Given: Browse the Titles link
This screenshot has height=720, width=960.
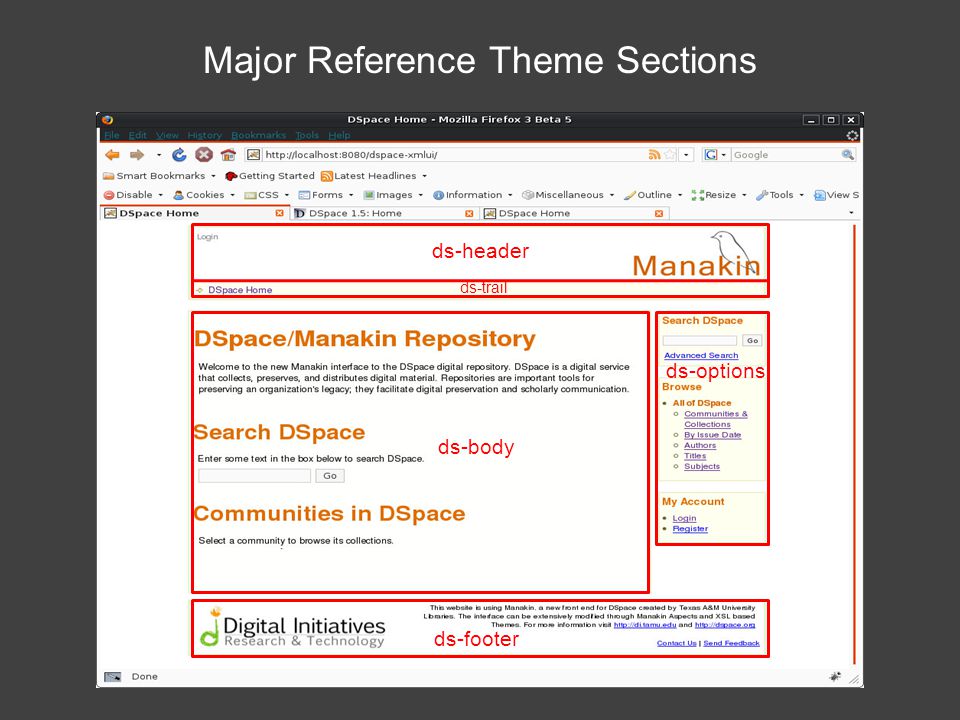Looking at the screenshot, I should click(x=695, y=456).
